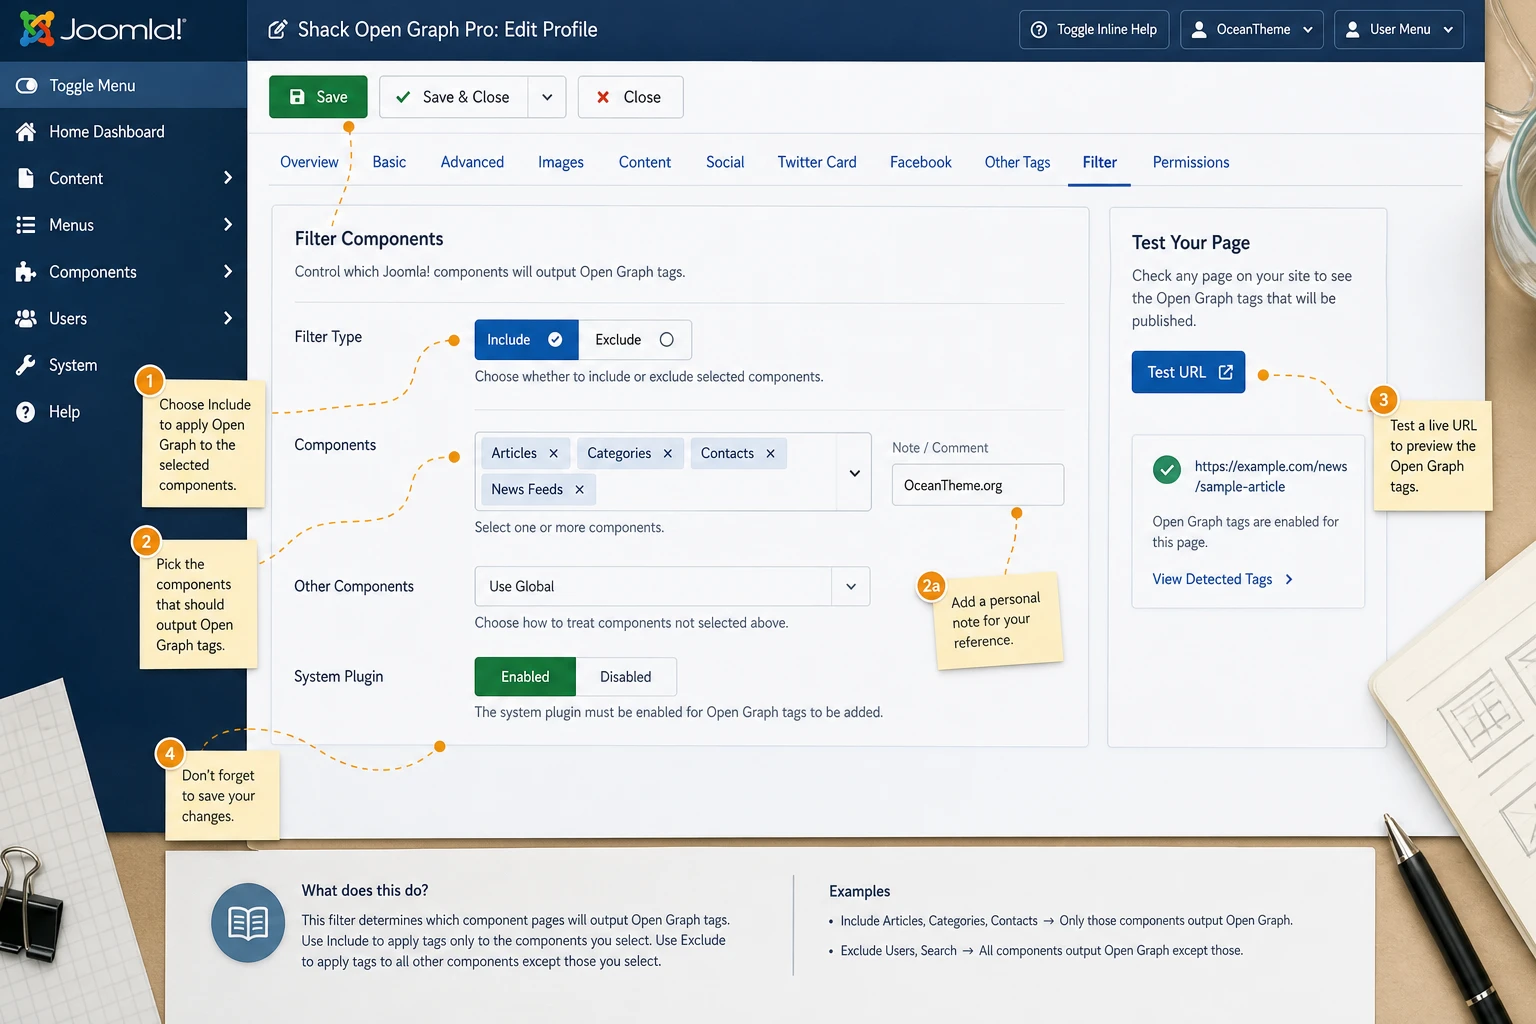Click the Toggle Inline Help button
This screenshot has height=1024, width=1536.
point(1094,30)
